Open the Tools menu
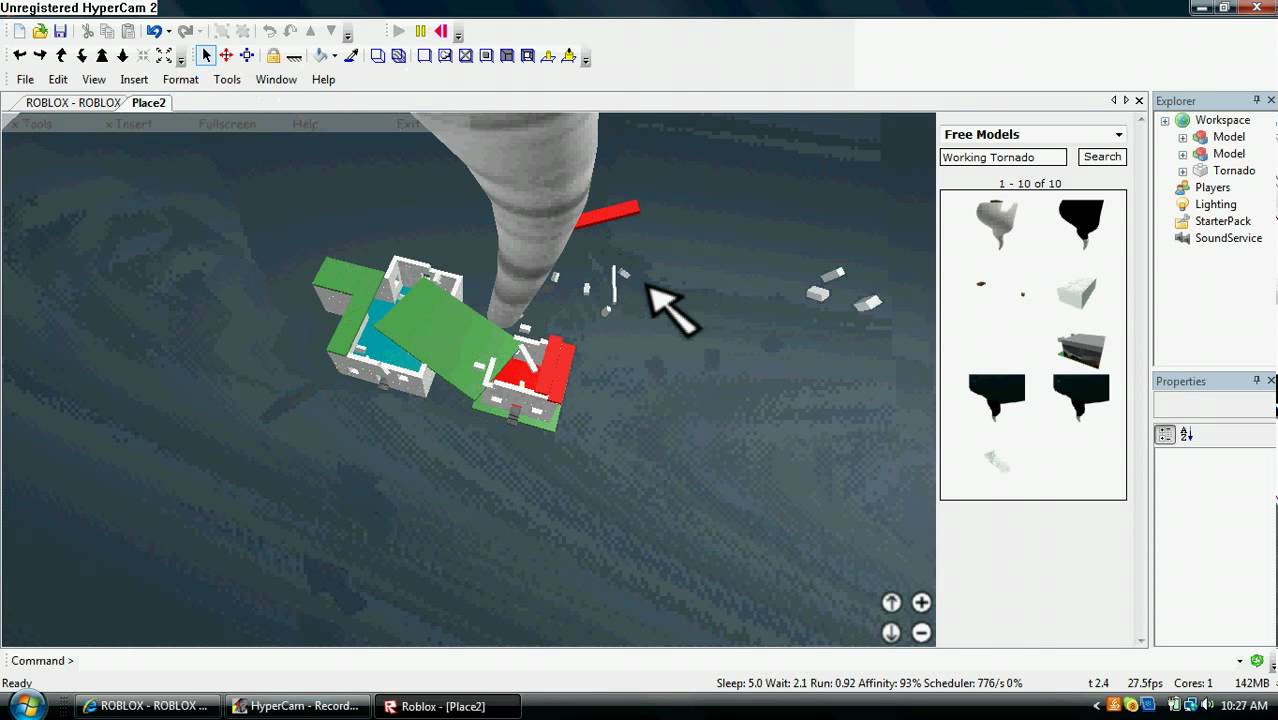This screenshot has width=1278, height=720. coord(227,80)
